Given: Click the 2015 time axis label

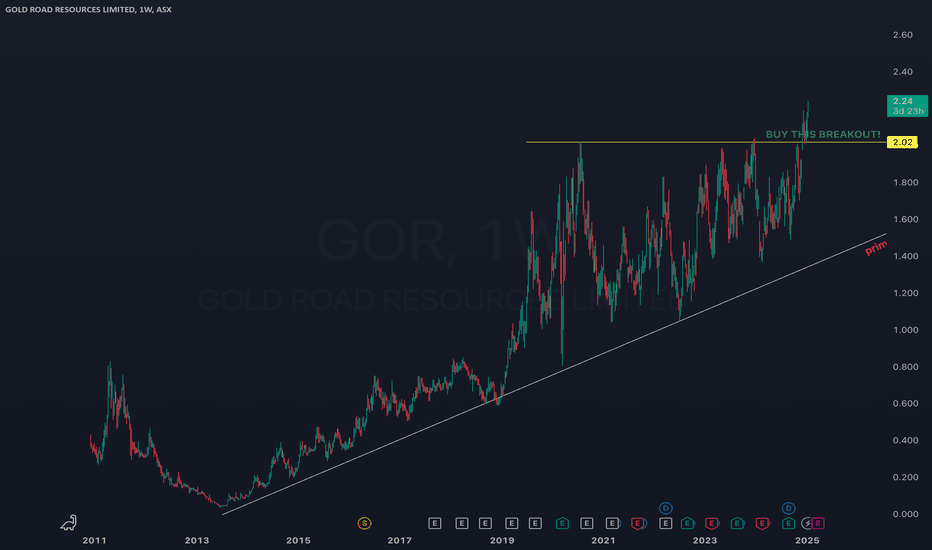Looking at the screenshot, I should pos(298,540).
